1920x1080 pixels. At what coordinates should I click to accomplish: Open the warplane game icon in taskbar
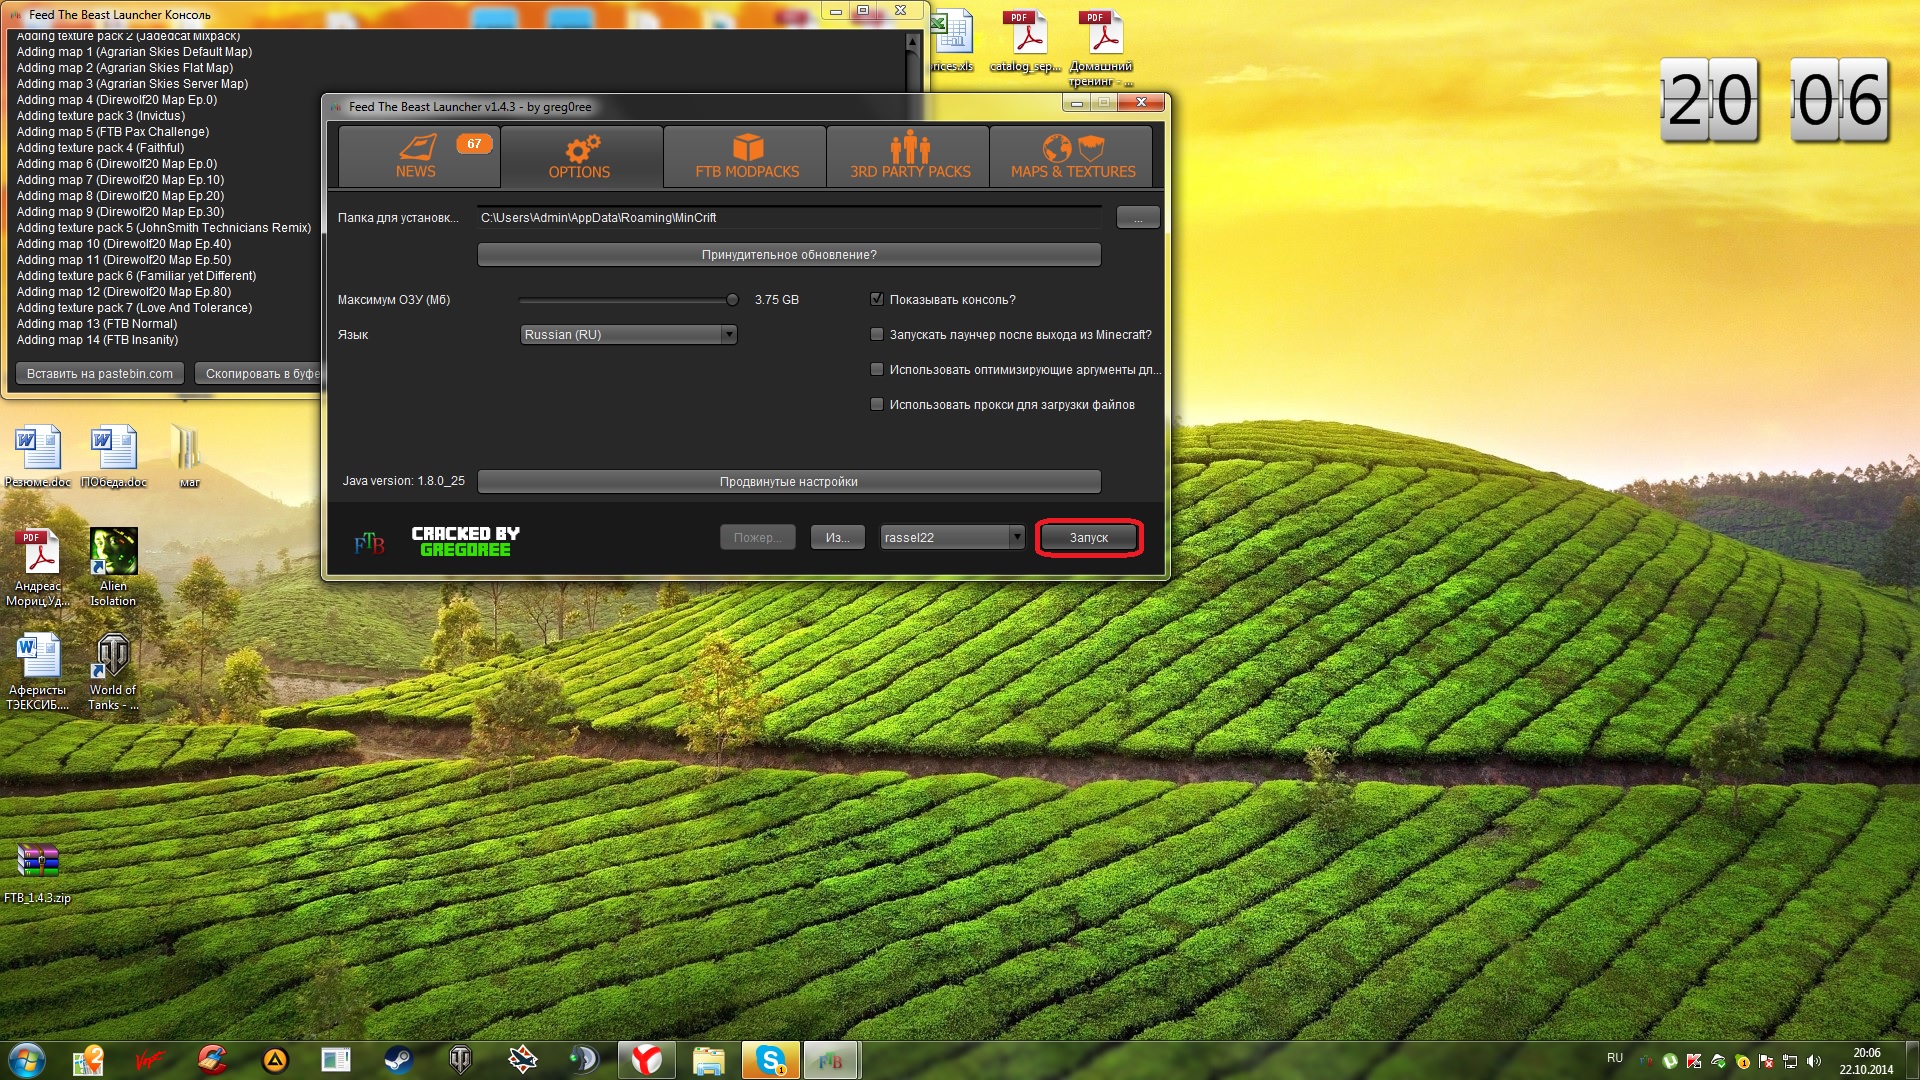pyautogui.click(x=522, y=1060)
